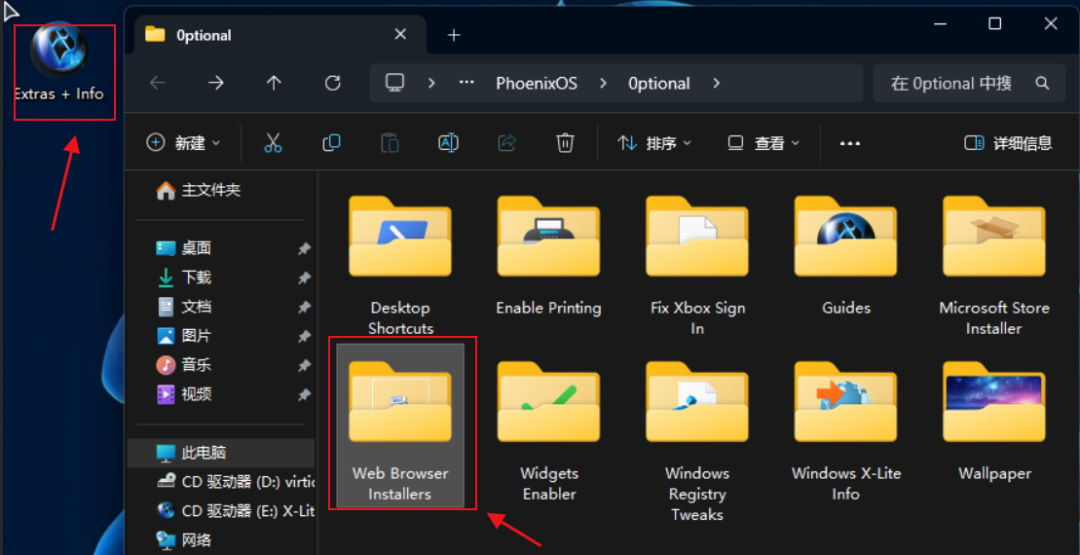
Task: Select 此电脑 in the sidebar
Action: (220, 453)
